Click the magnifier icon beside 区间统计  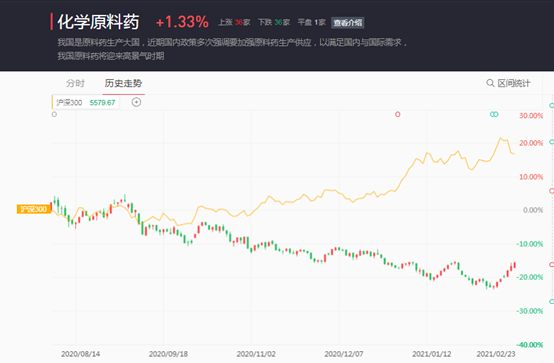point(490,83)
